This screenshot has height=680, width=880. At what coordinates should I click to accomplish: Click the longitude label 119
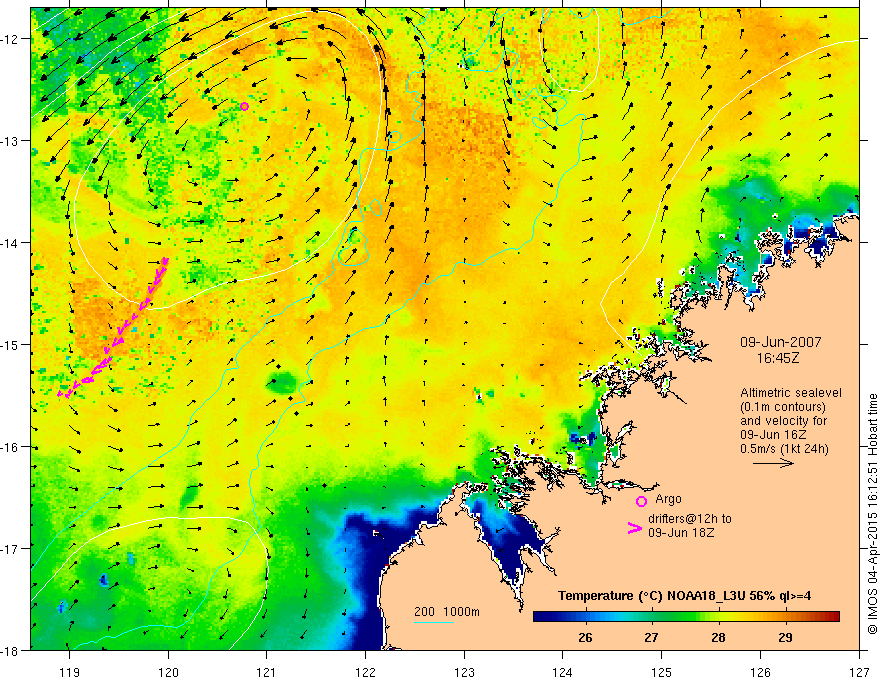tap(69, 672)
